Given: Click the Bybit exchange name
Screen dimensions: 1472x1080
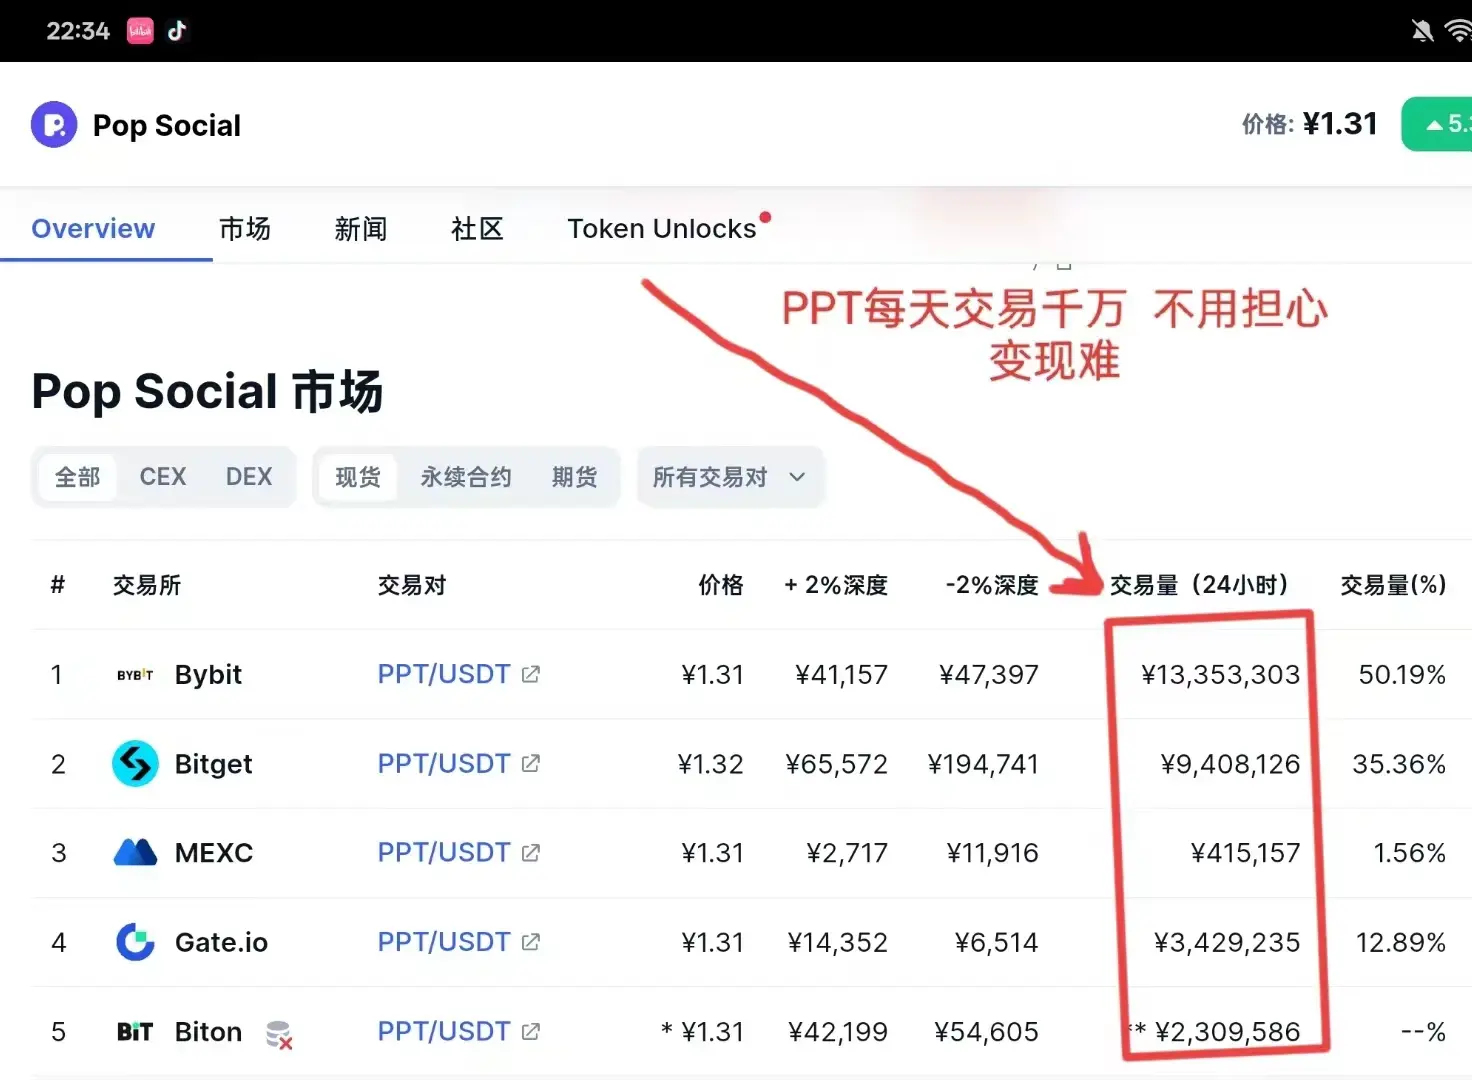Looking at the screenshot, I should coord(208,675).
